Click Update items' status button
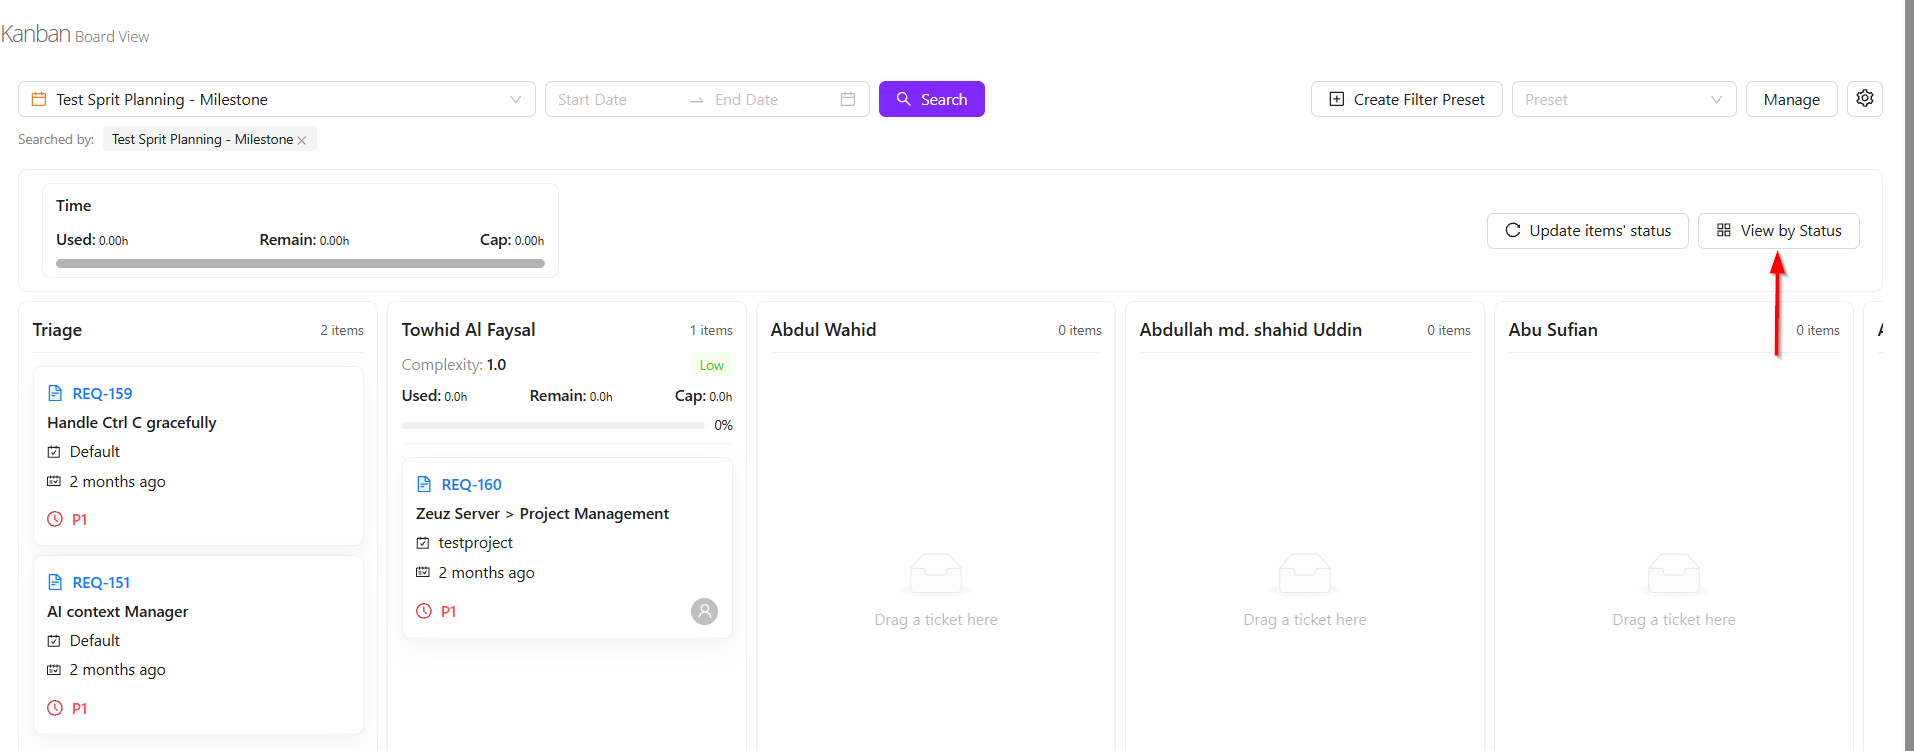The image size is (1914, 751). pyautogui.click(x=1587, y=231)
